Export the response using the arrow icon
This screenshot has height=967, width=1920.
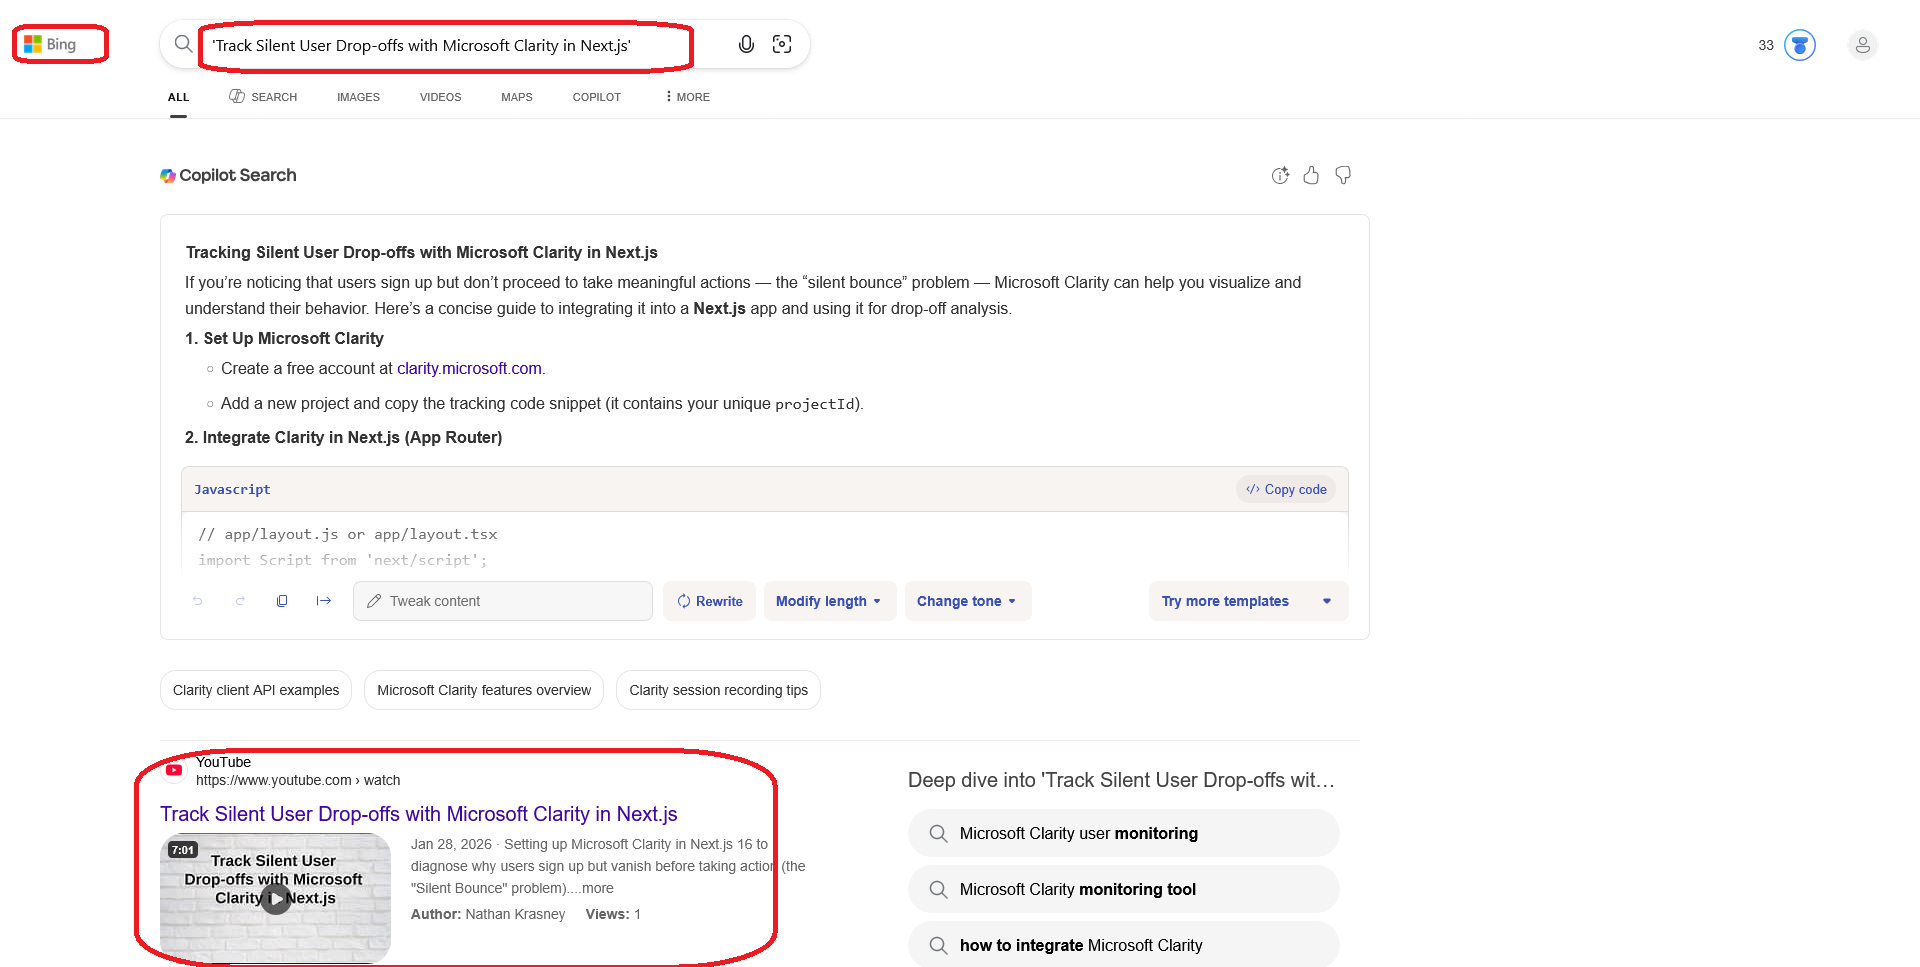pyautogui.click(x=324, y=601)
